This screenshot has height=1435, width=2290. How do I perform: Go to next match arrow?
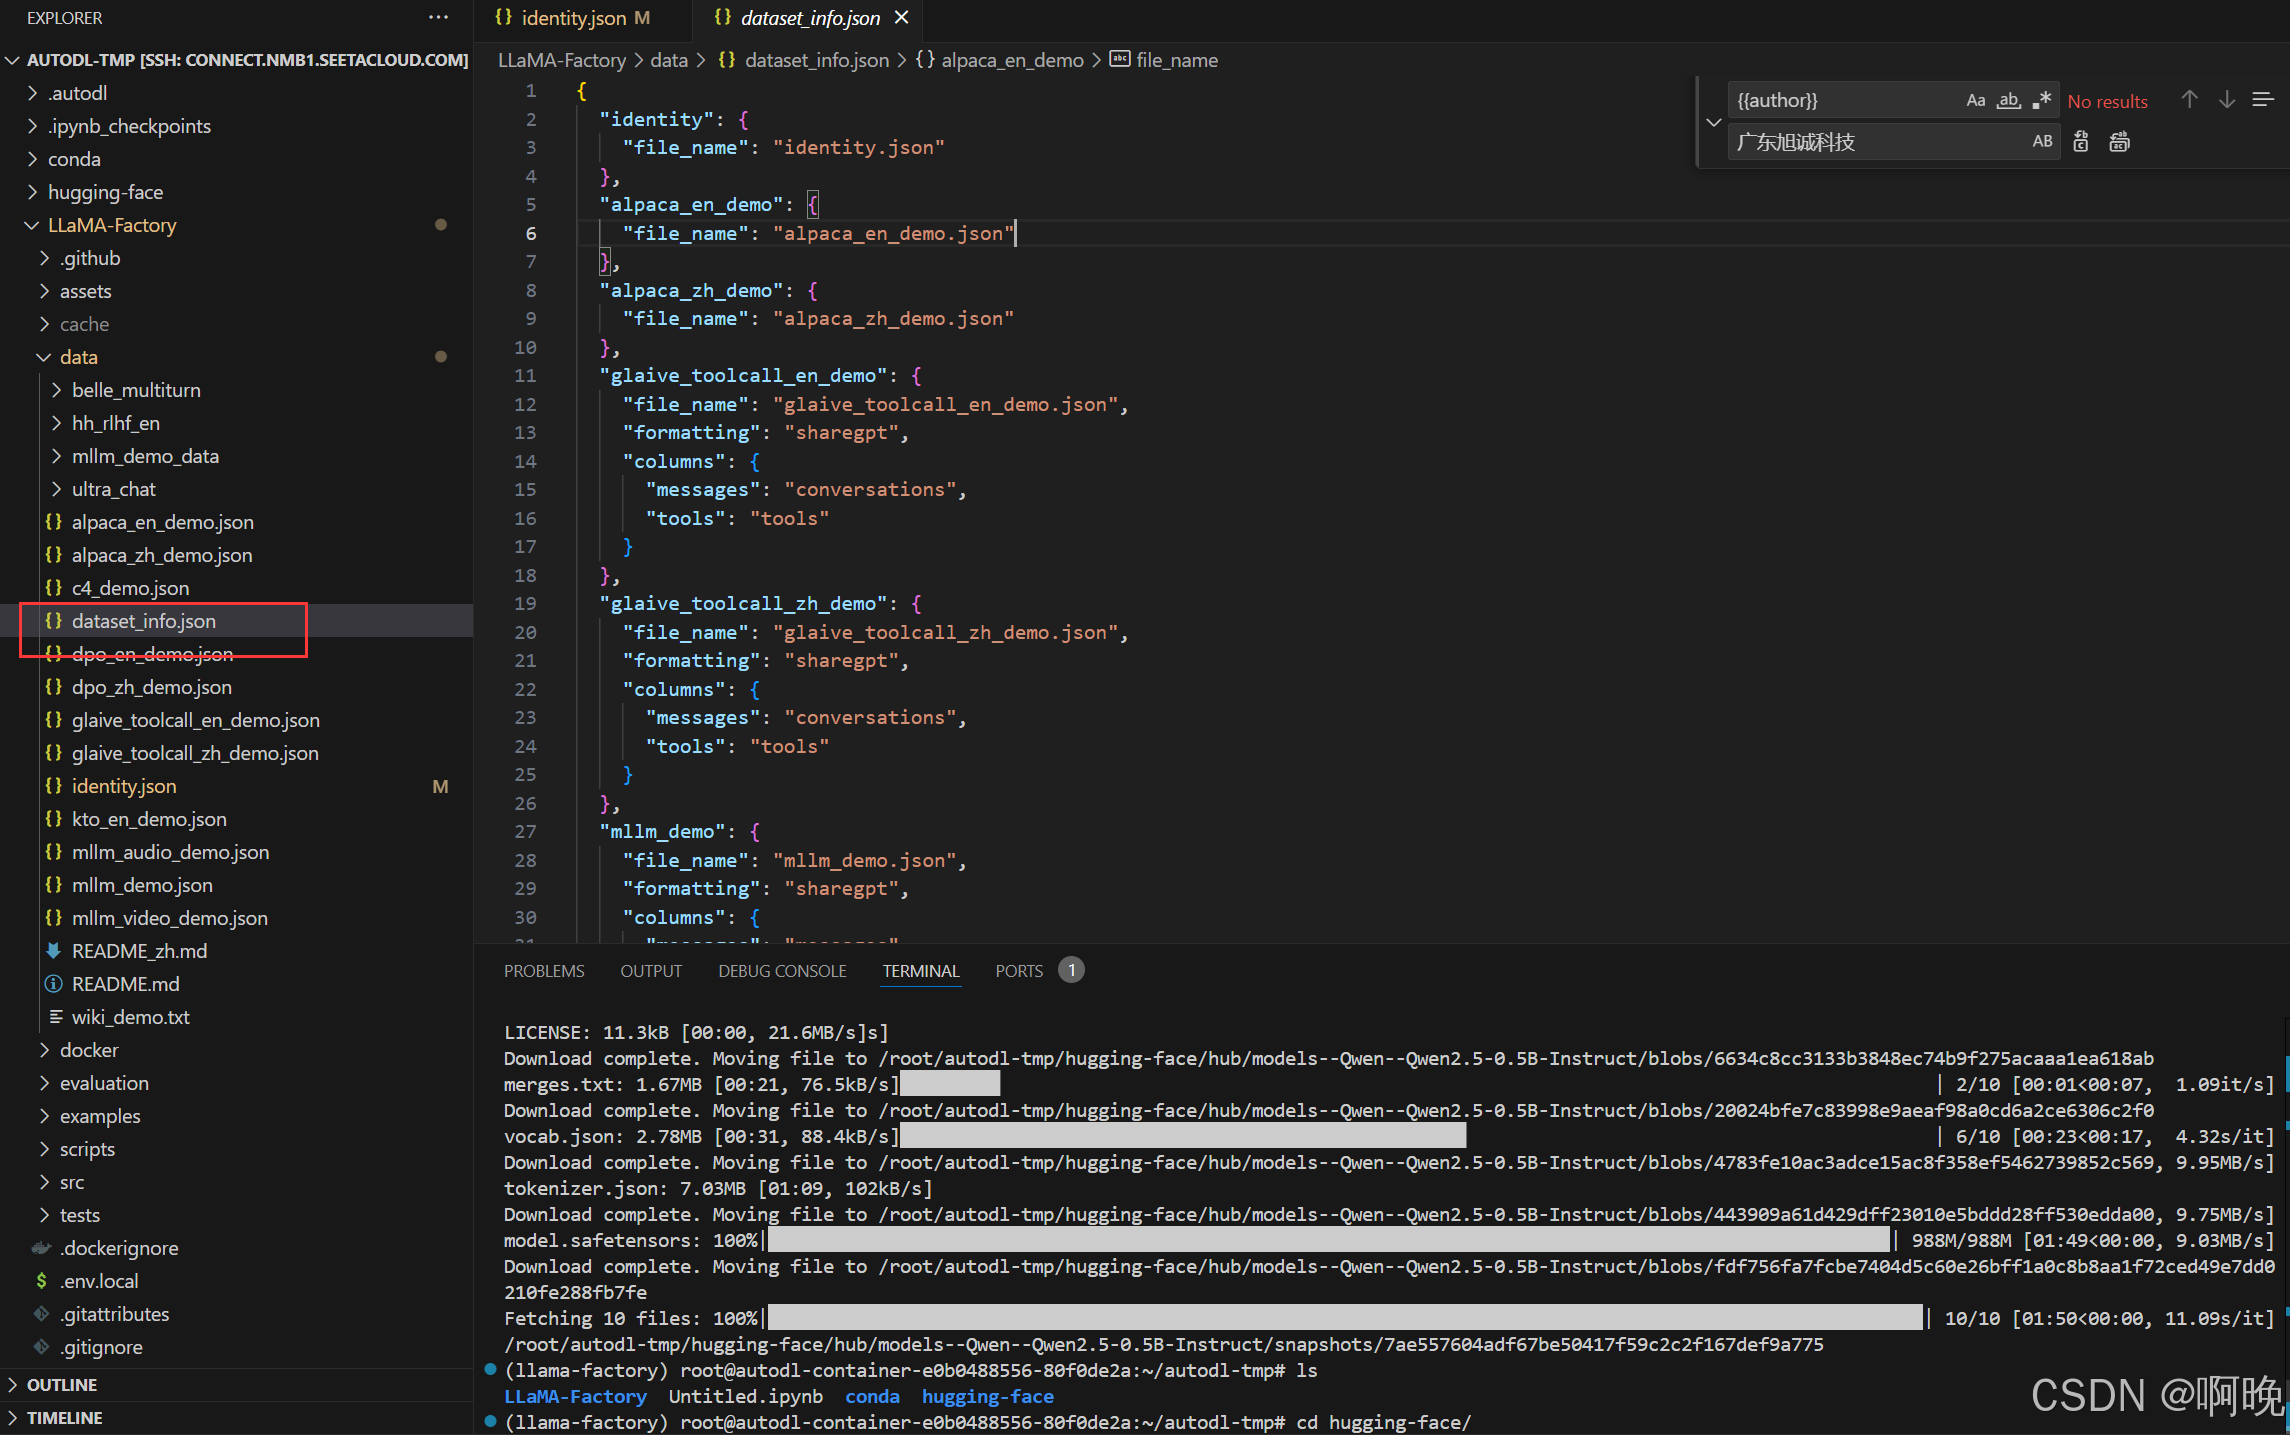tap(2227, 100)
